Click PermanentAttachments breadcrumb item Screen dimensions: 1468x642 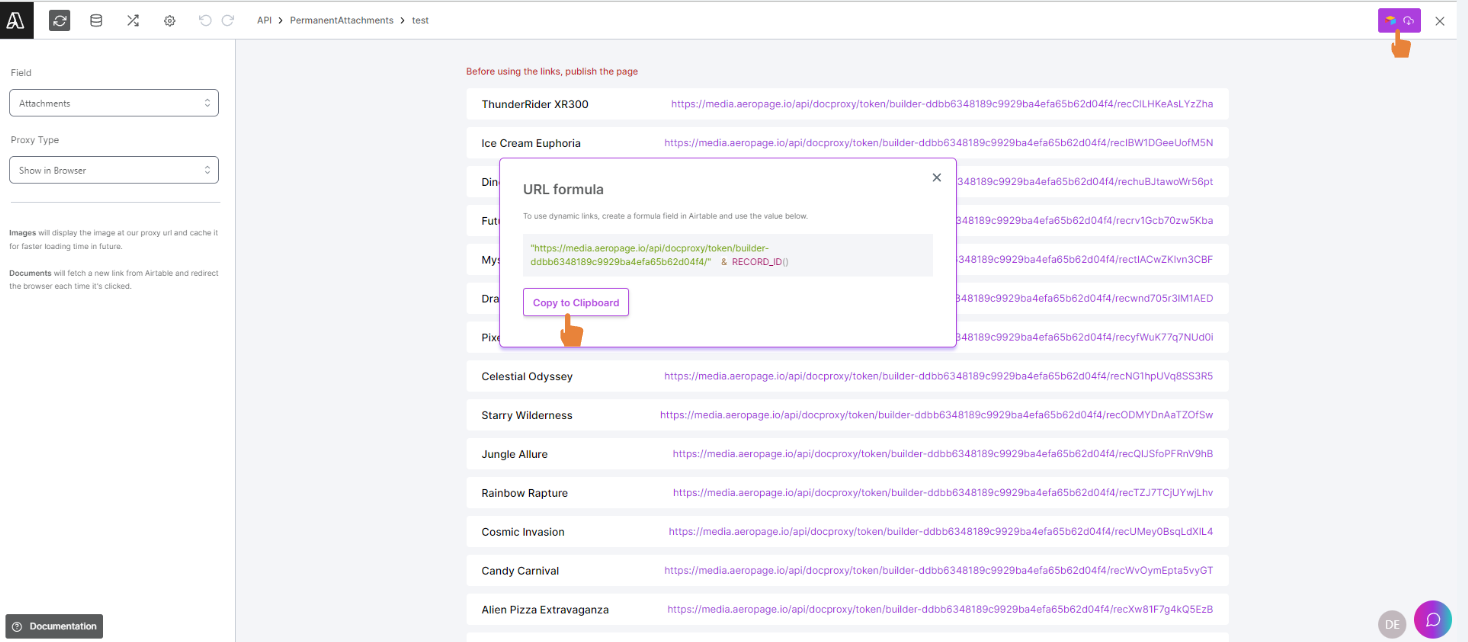342,20
